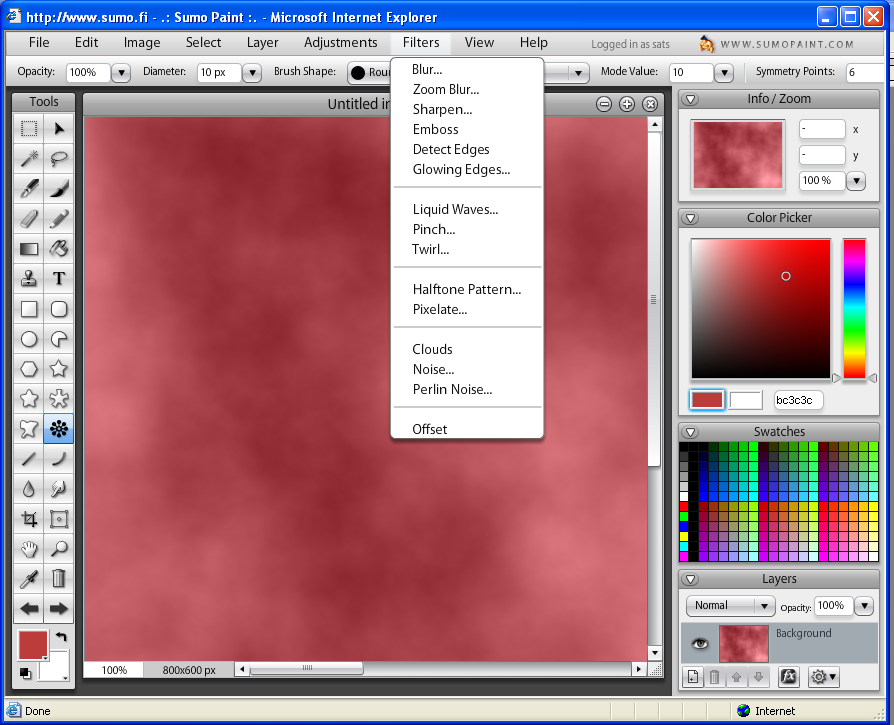This screenshot has height=725, width=894.
Task: Create a new layer
Action: pos(693,677)
